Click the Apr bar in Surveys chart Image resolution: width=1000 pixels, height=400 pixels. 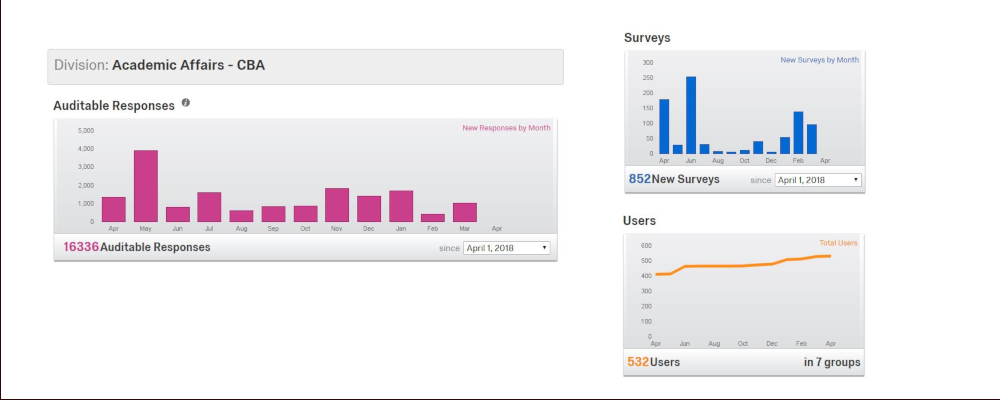pos(664,126)
